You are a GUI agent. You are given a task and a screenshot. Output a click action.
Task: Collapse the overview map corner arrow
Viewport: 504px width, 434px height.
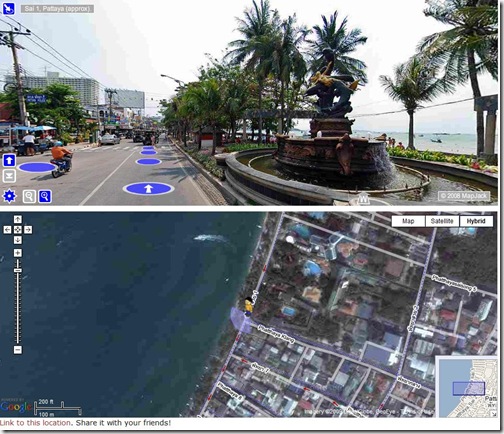tap(494, 414)
